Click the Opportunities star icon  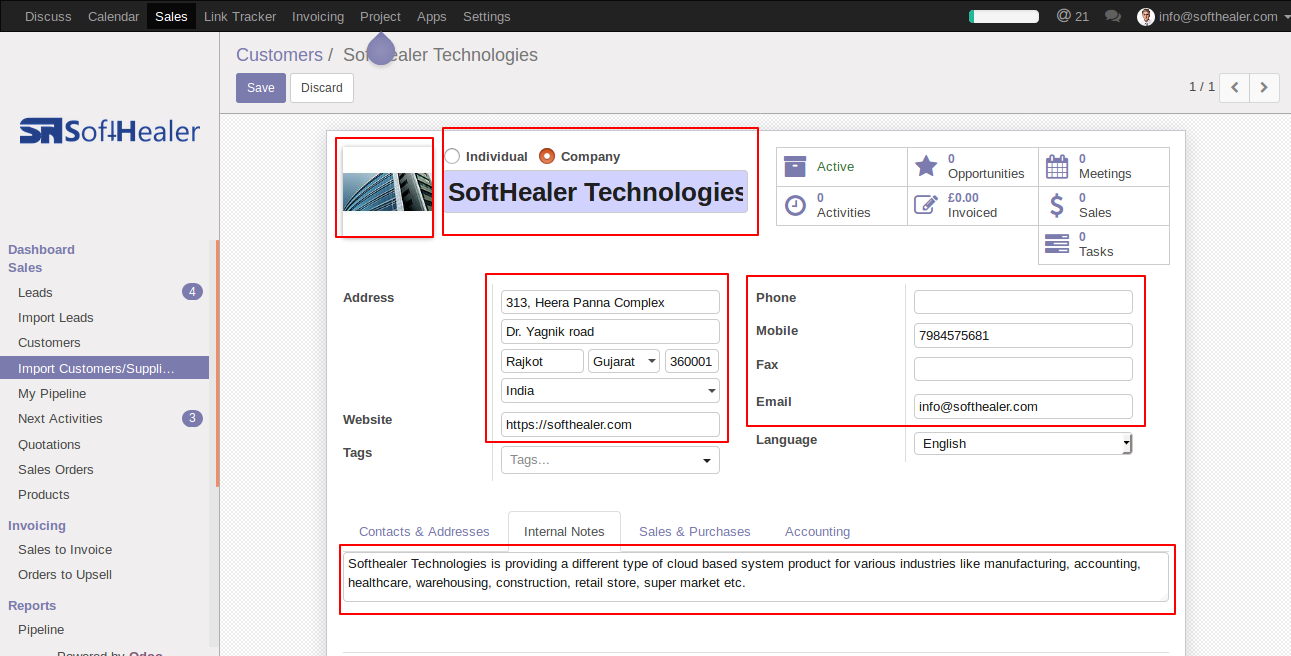click(926, 166)
